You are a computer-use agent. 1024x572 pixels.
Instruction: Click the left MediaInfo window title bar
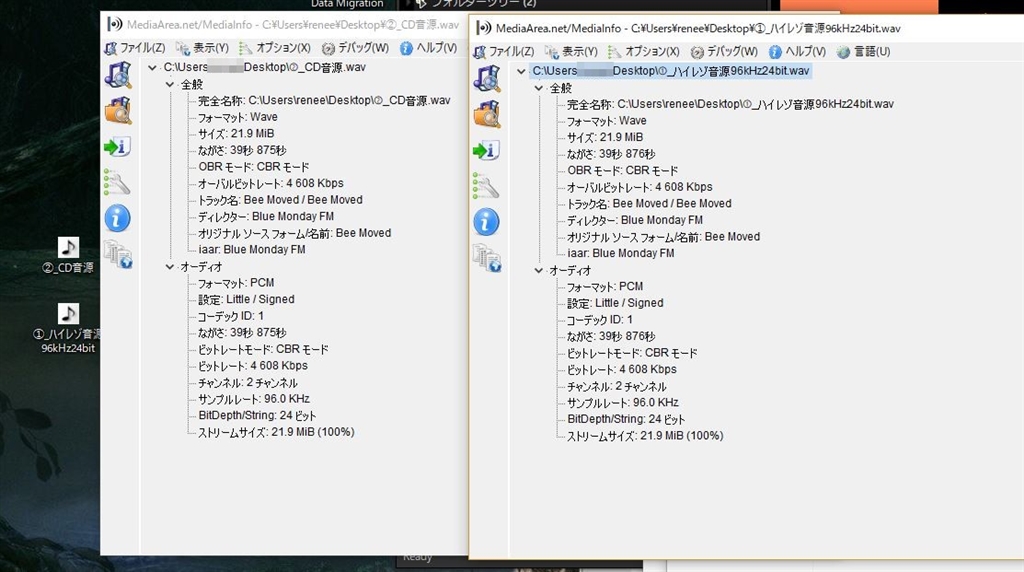point(284,24)
